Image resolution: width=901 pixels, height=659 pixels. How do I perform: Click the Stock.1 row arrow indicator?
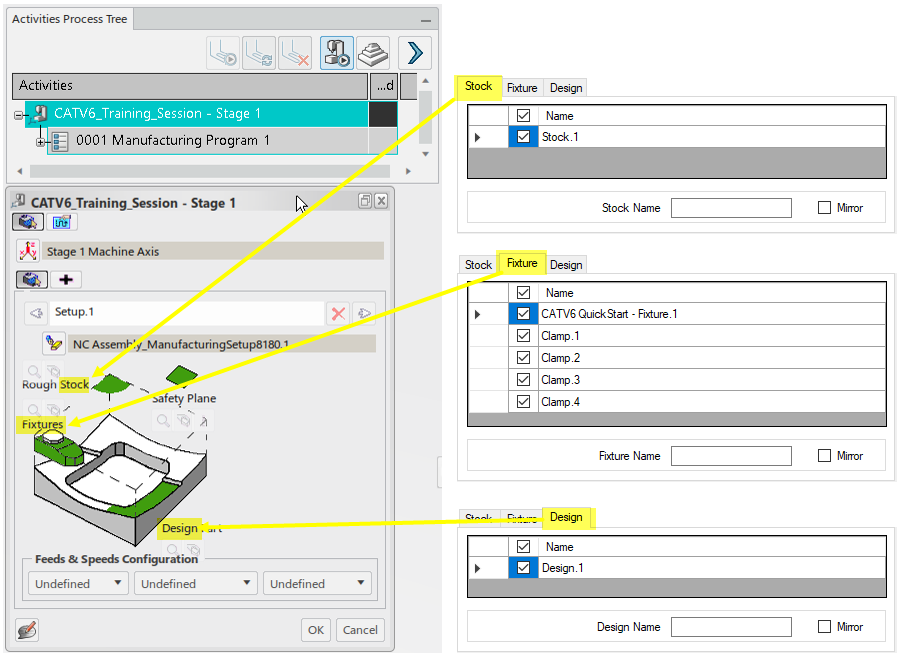[x=478, y=137]
